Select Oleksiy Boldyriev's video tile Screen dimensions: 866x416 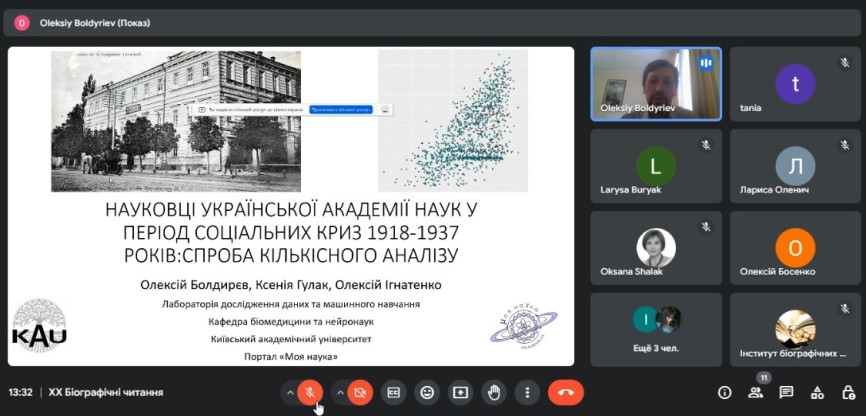click(x=656, y=84)
